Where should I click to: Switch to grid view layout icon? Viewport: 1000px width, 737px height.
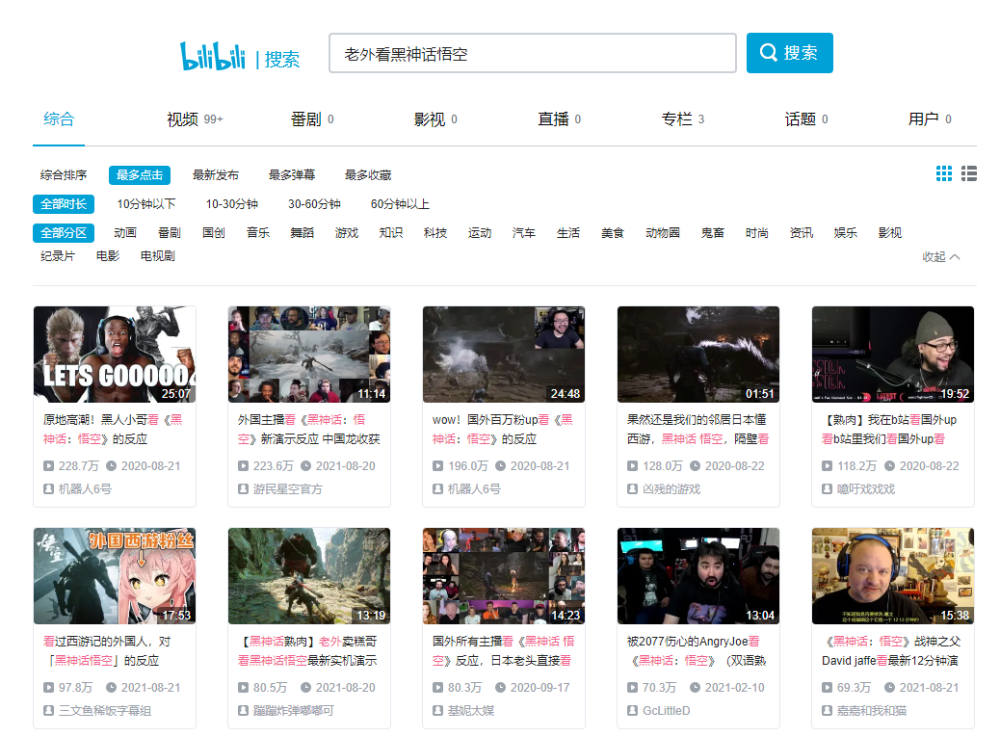click(944, 173)
